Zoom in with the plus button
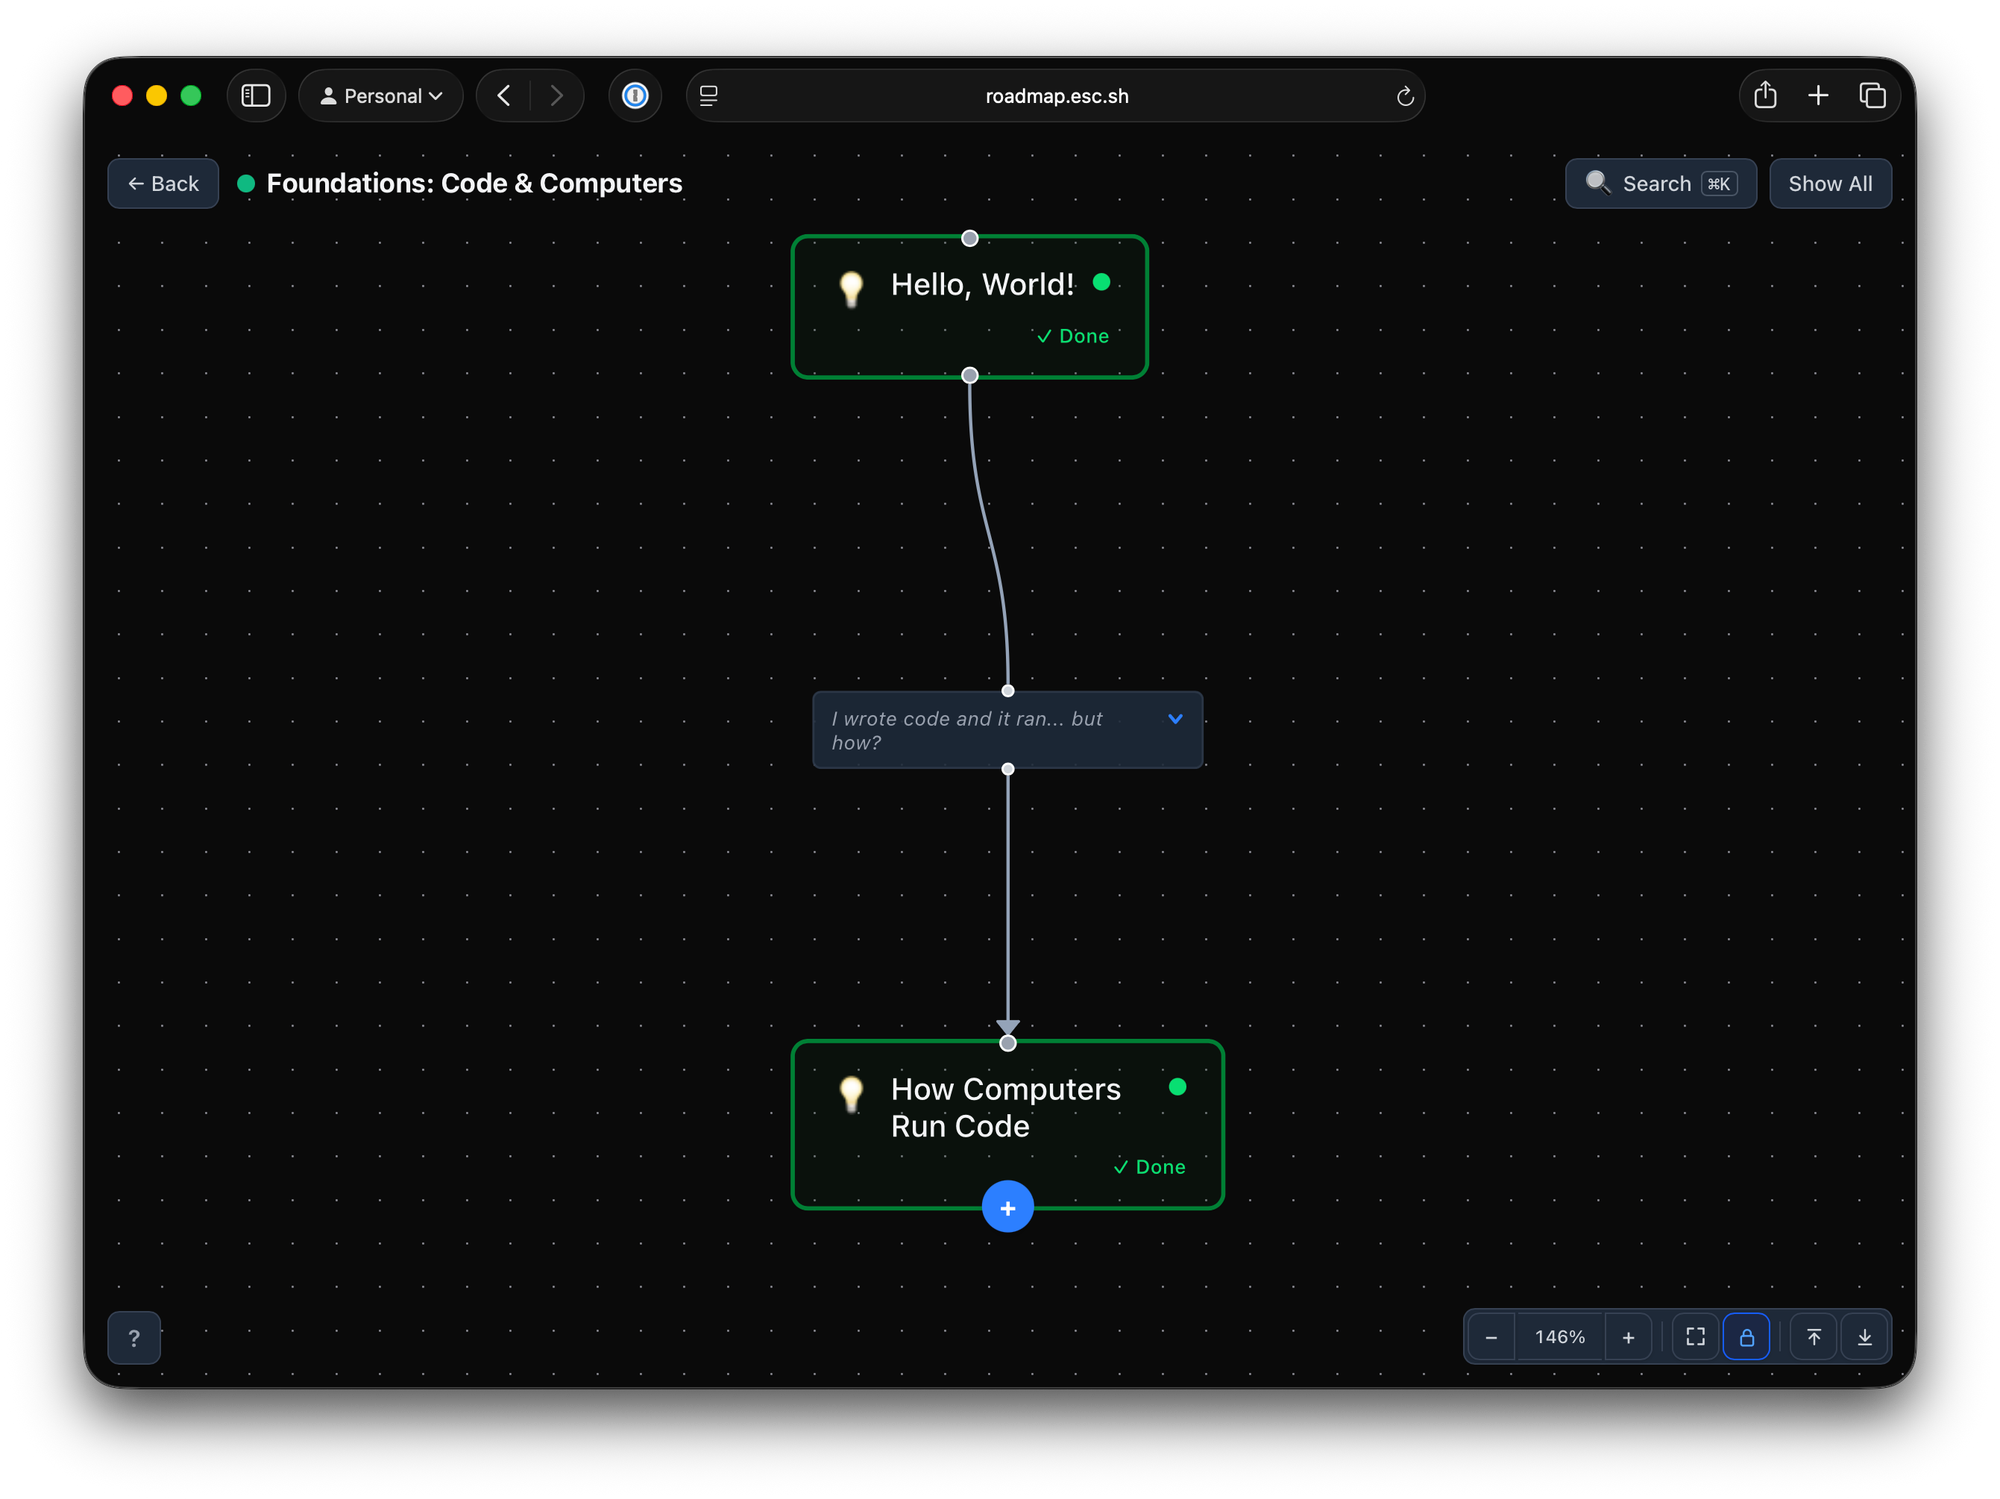2000x1499 pixels. [x=1628, y=1337]
